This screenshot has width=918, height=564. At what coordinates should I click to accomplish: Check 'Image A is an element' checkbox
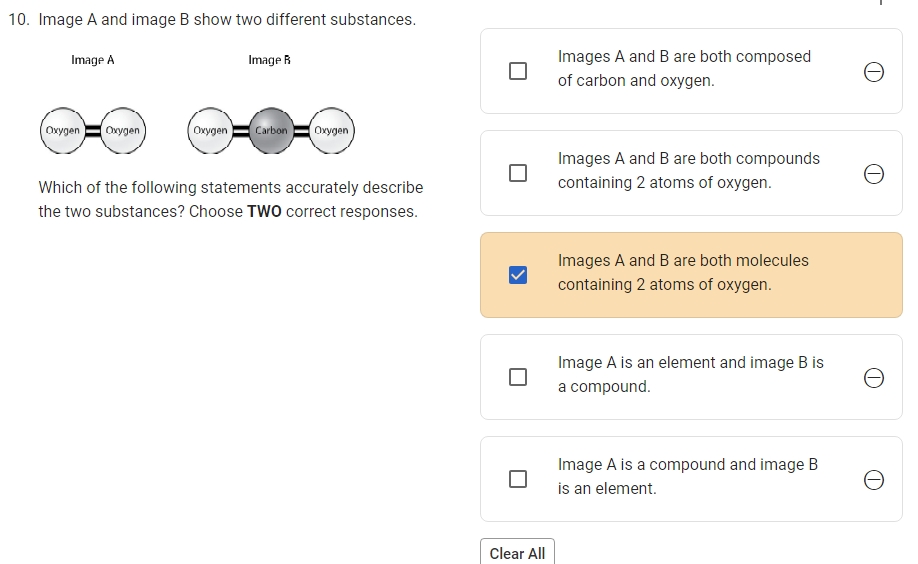[518, 377]
